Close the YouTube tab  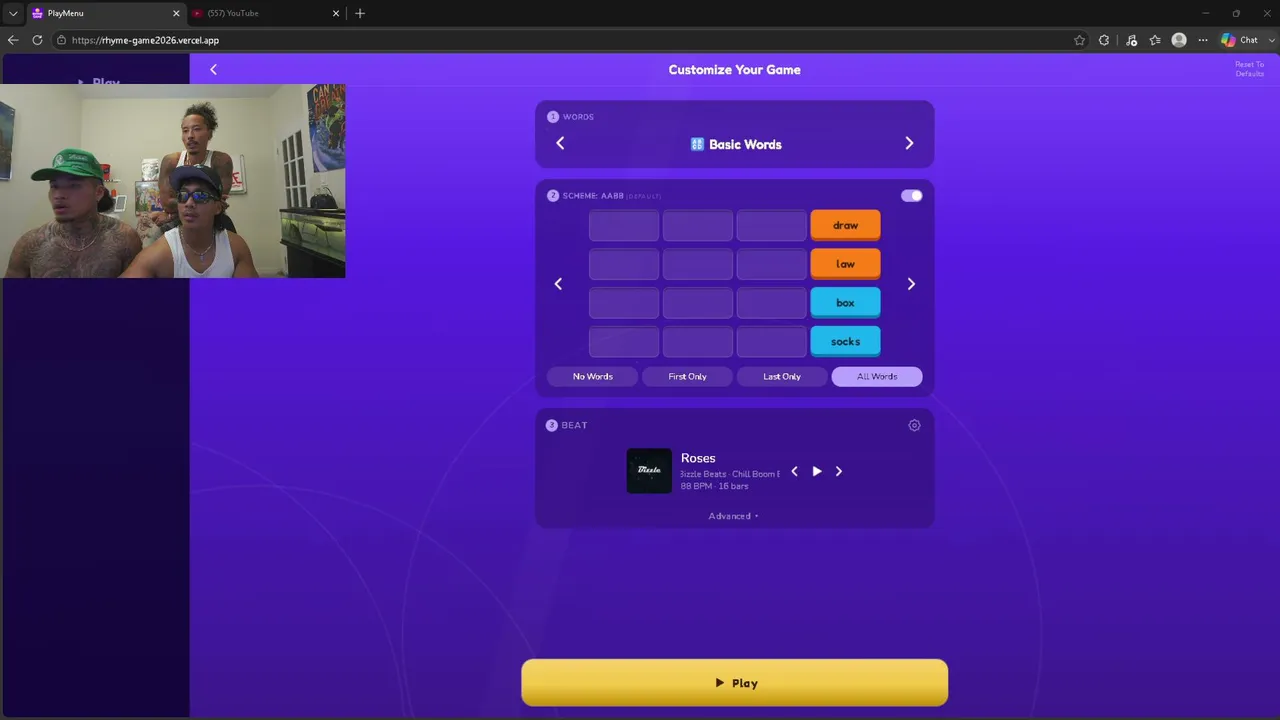336,13
